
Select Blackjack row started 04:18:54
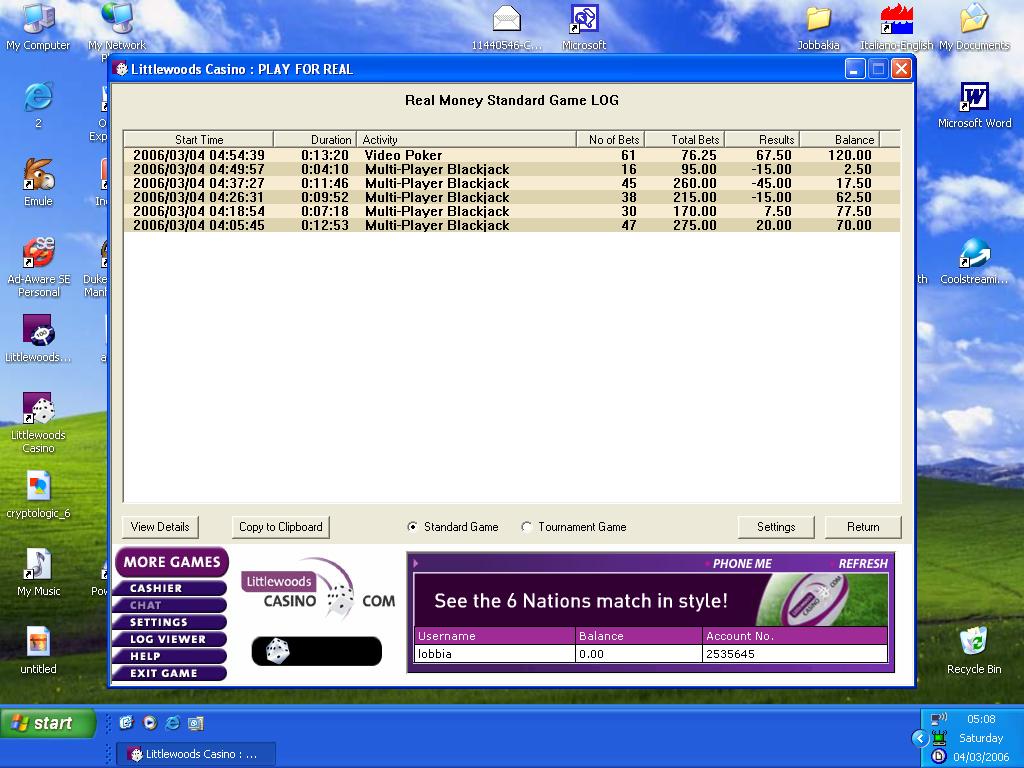(x=511, y=211)
